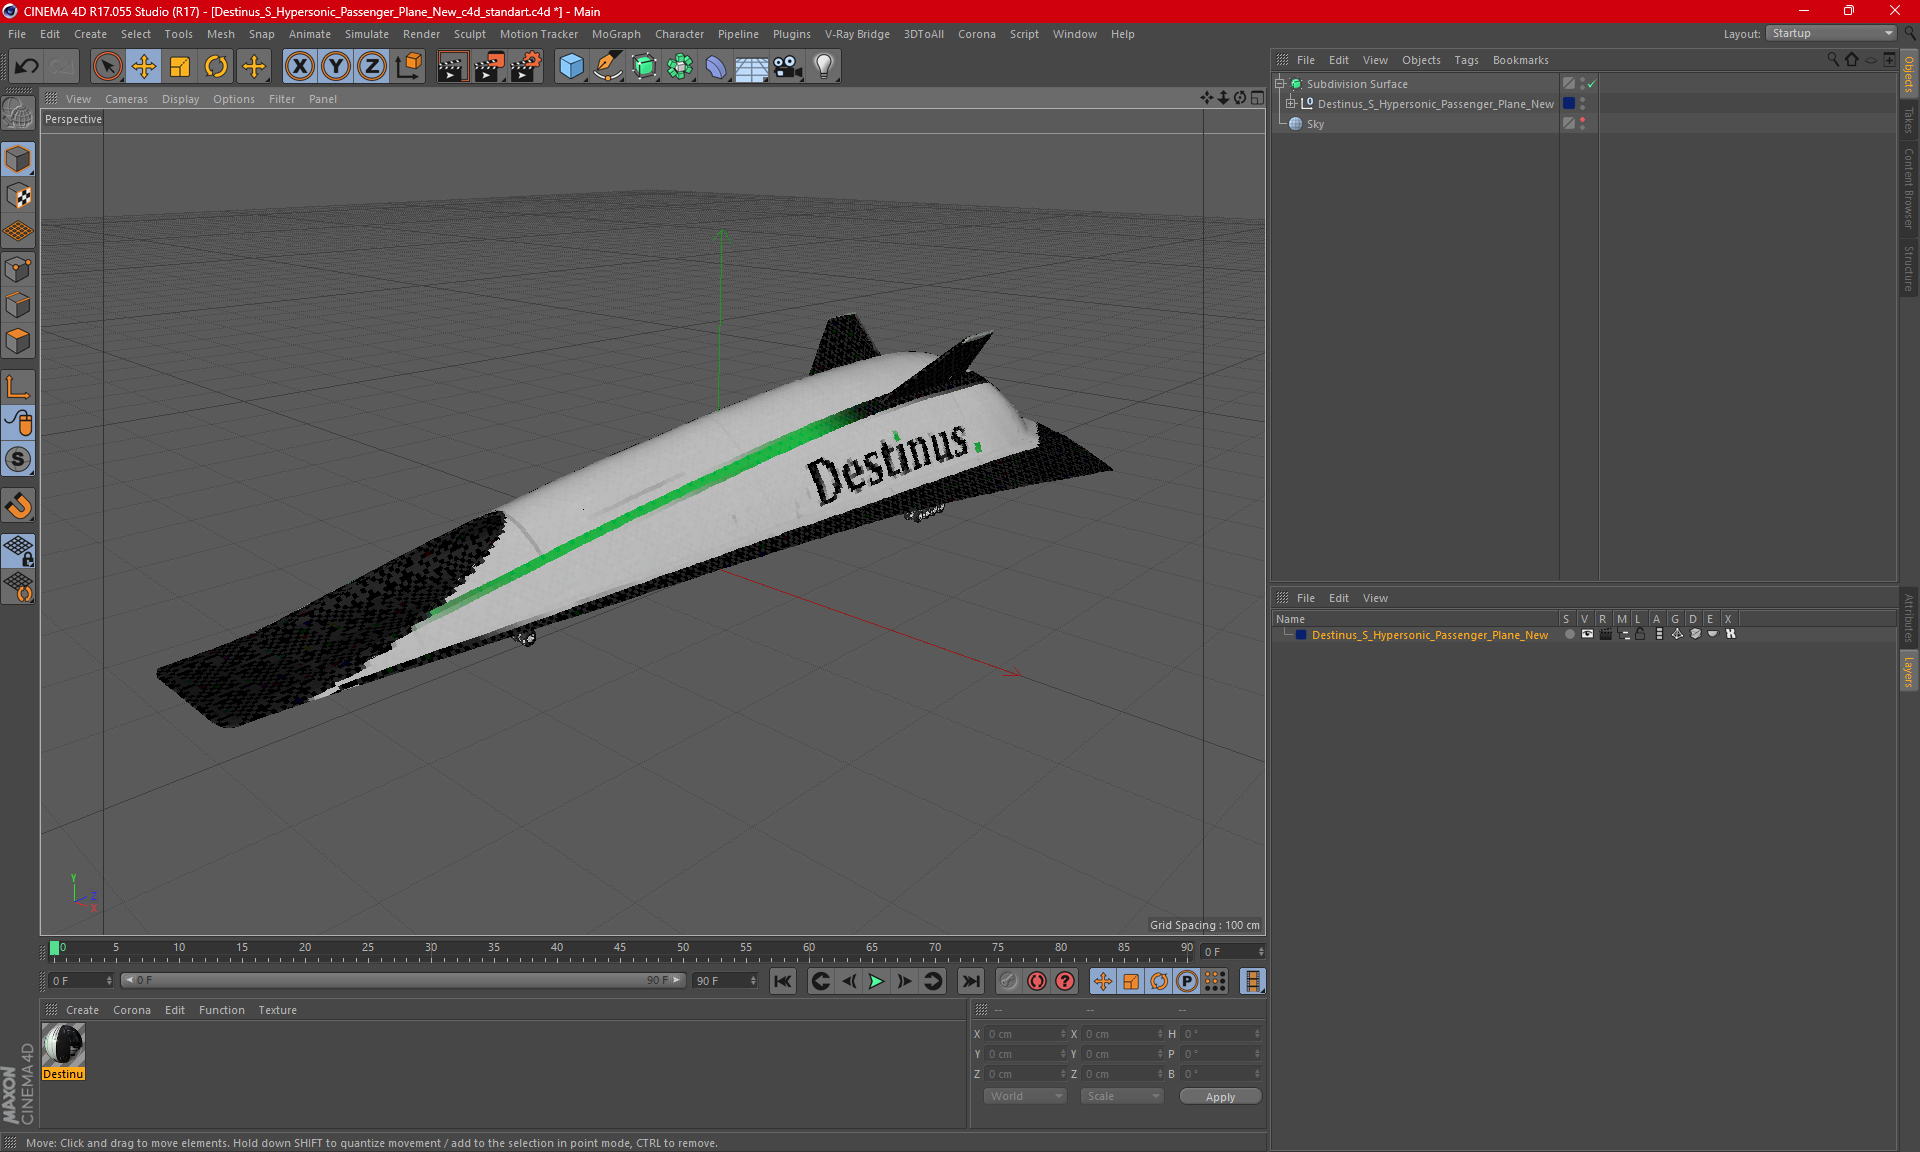
Task: Enable the Workplane mode icon
Action: coord(18,232)
